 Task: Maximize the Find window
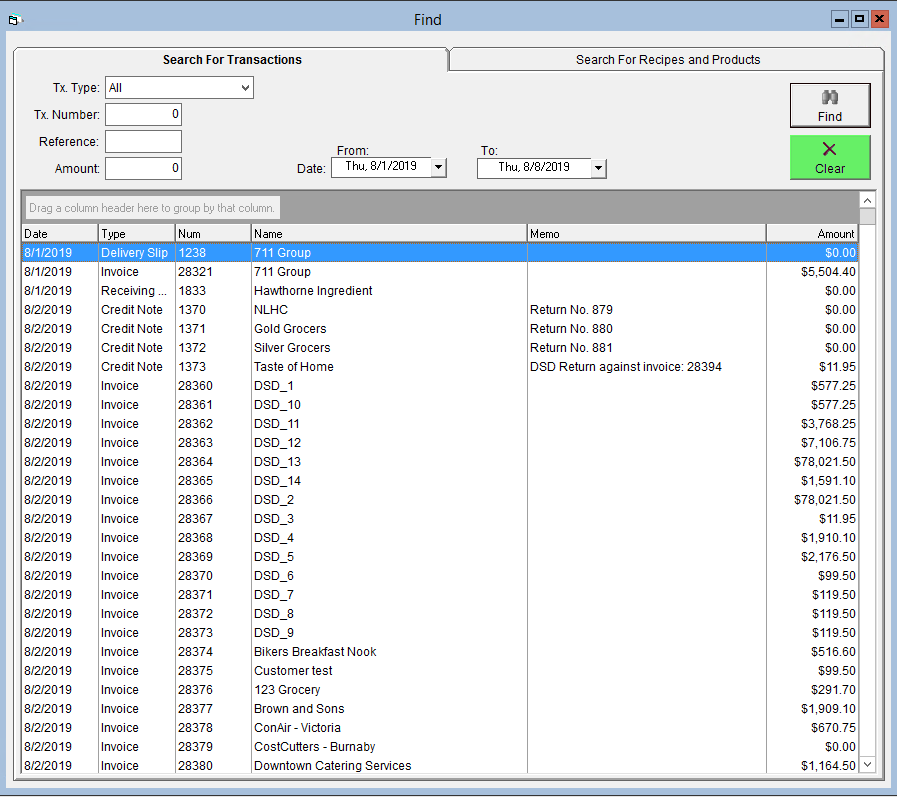click(859, 19)
